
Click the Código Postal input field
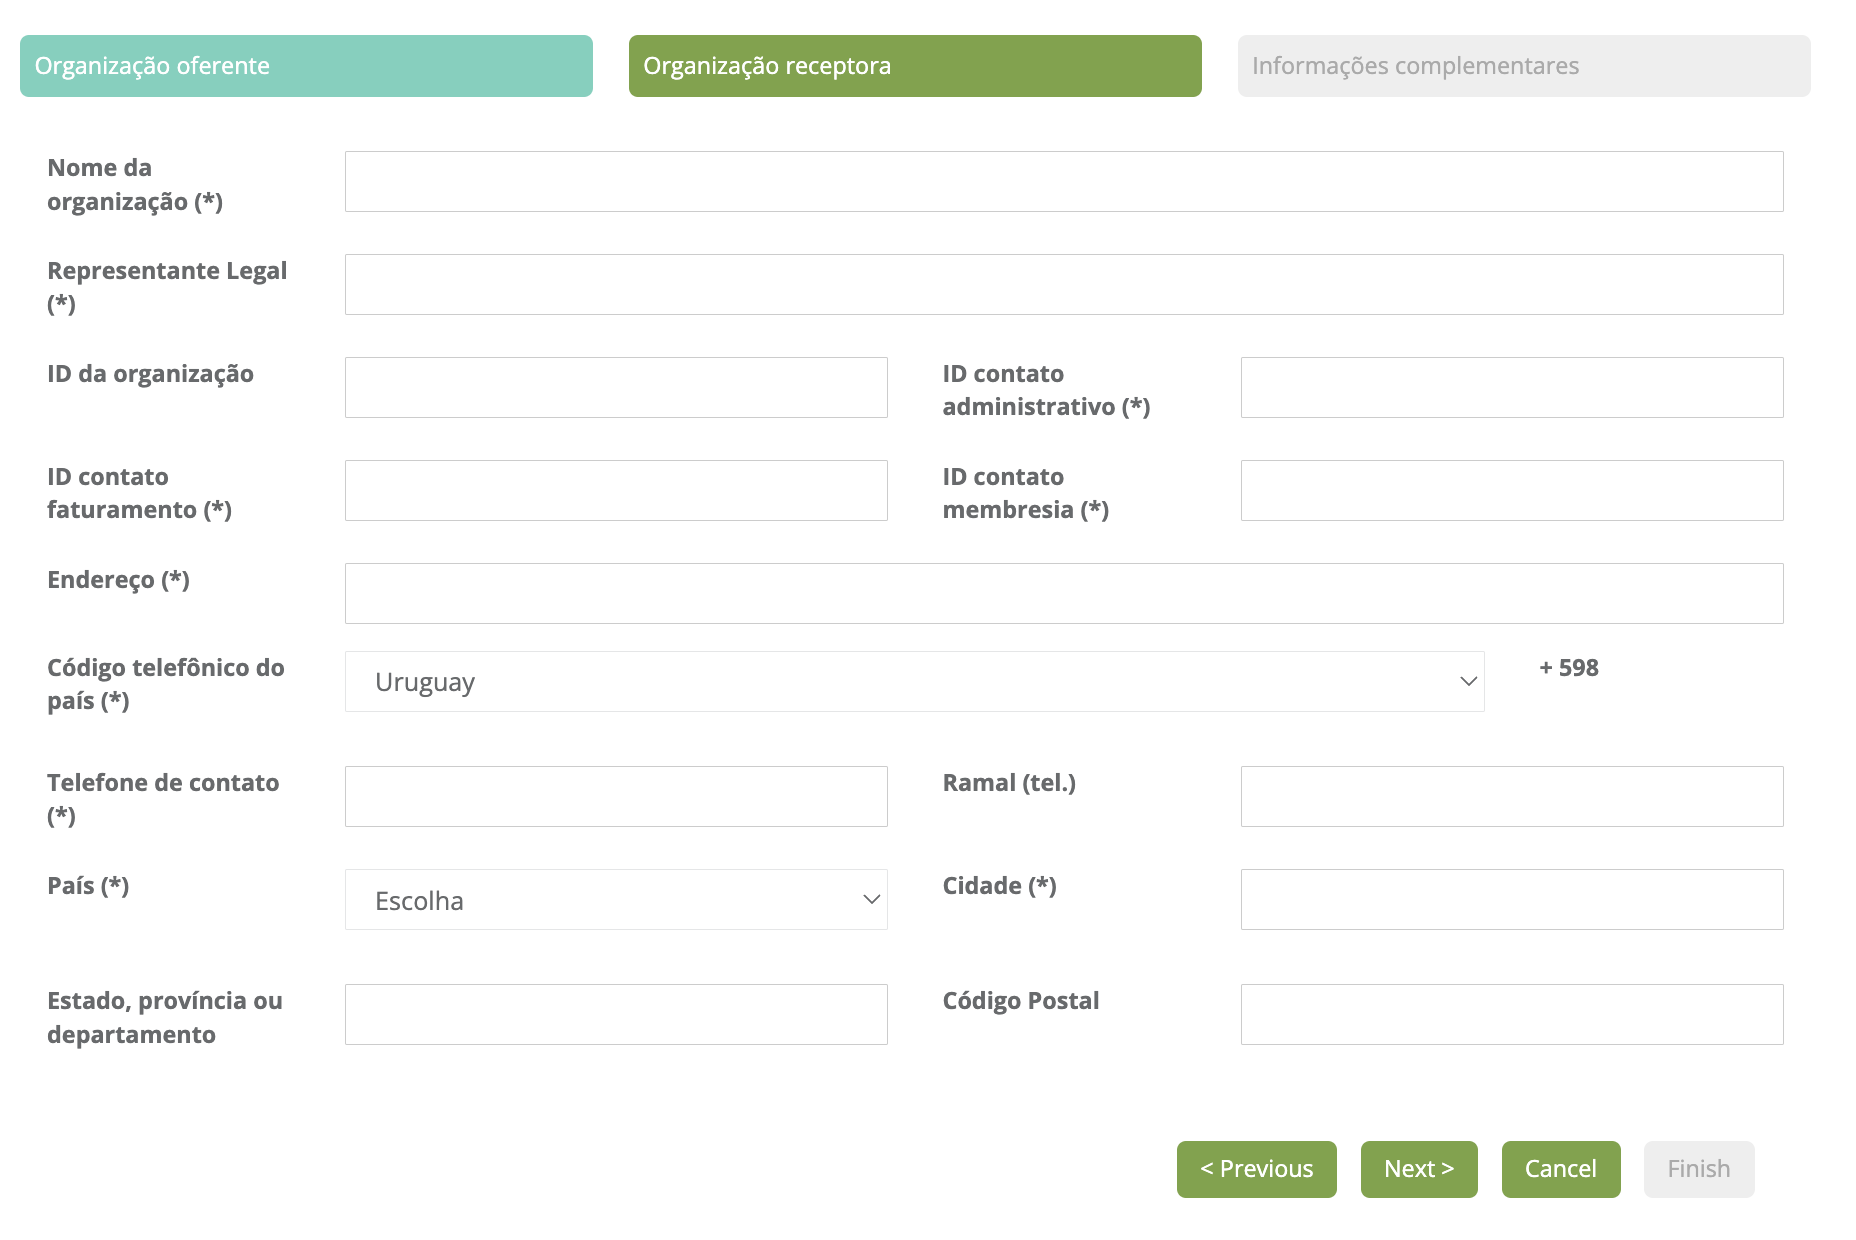pyautogui.click(x=1511, y=1015)
